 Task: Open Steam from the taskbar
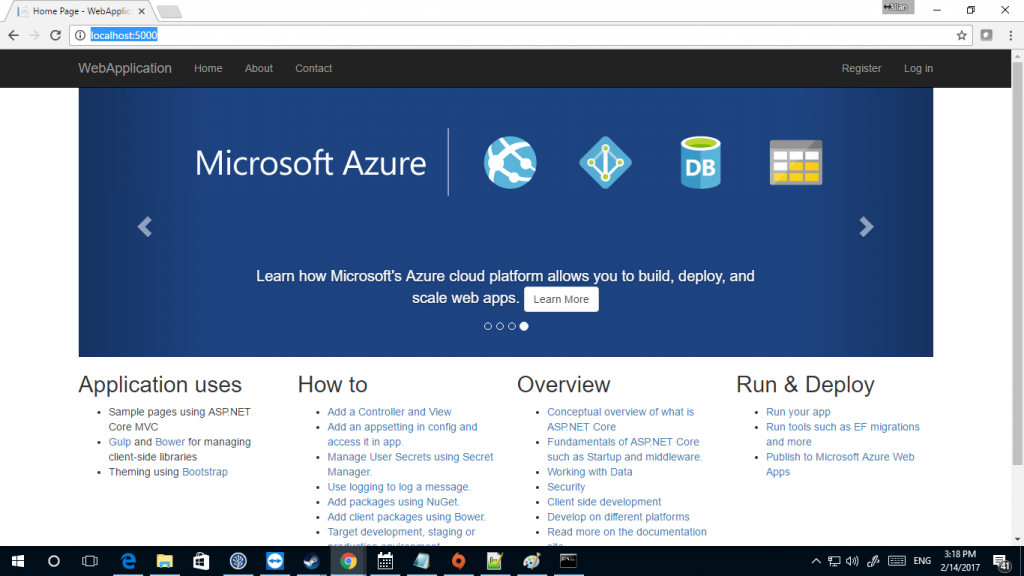pyautogui.click(x=311, y=561)
